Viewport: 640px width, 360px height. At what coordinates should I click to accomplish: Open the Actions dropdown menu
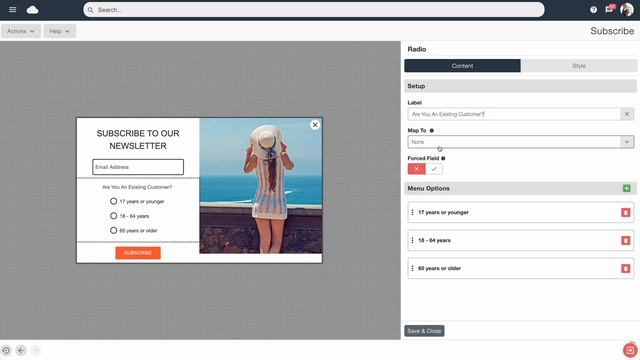pyautogui.click(x=21, y=31)
